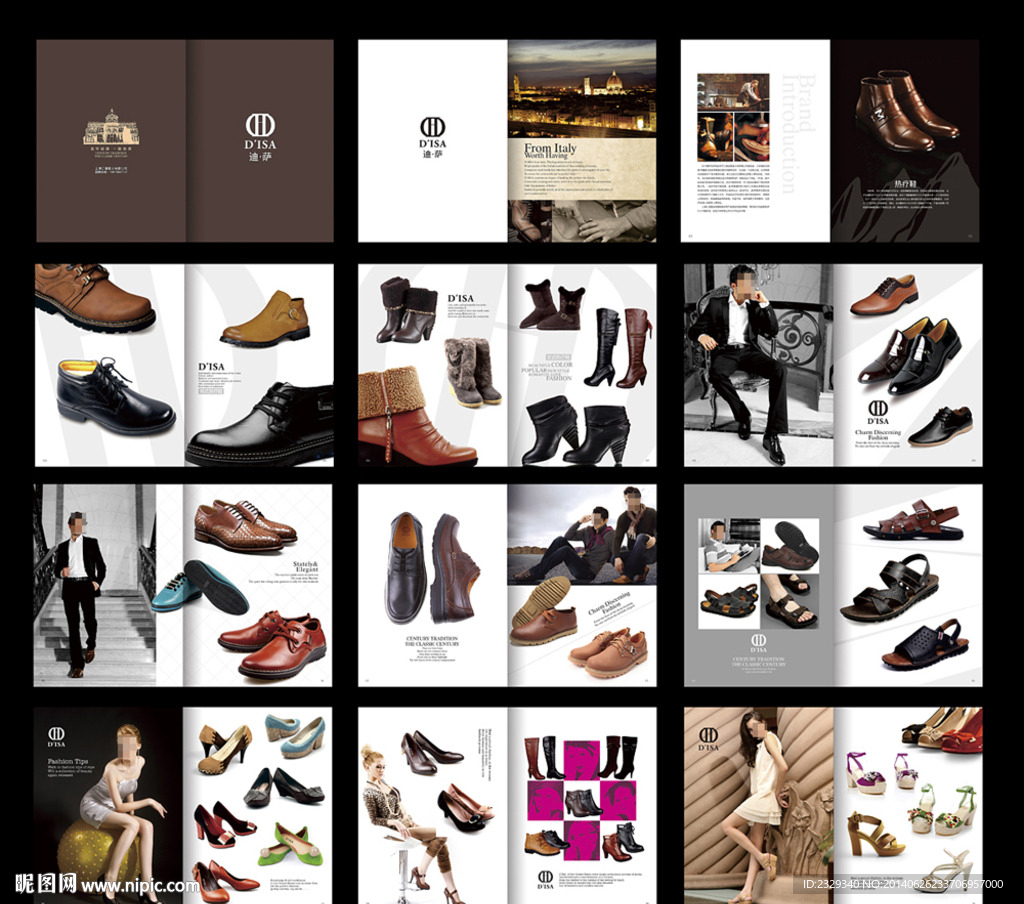The image size is (1024, 904).
Task: Select the black boot with yellow lining
Action: 114,396
